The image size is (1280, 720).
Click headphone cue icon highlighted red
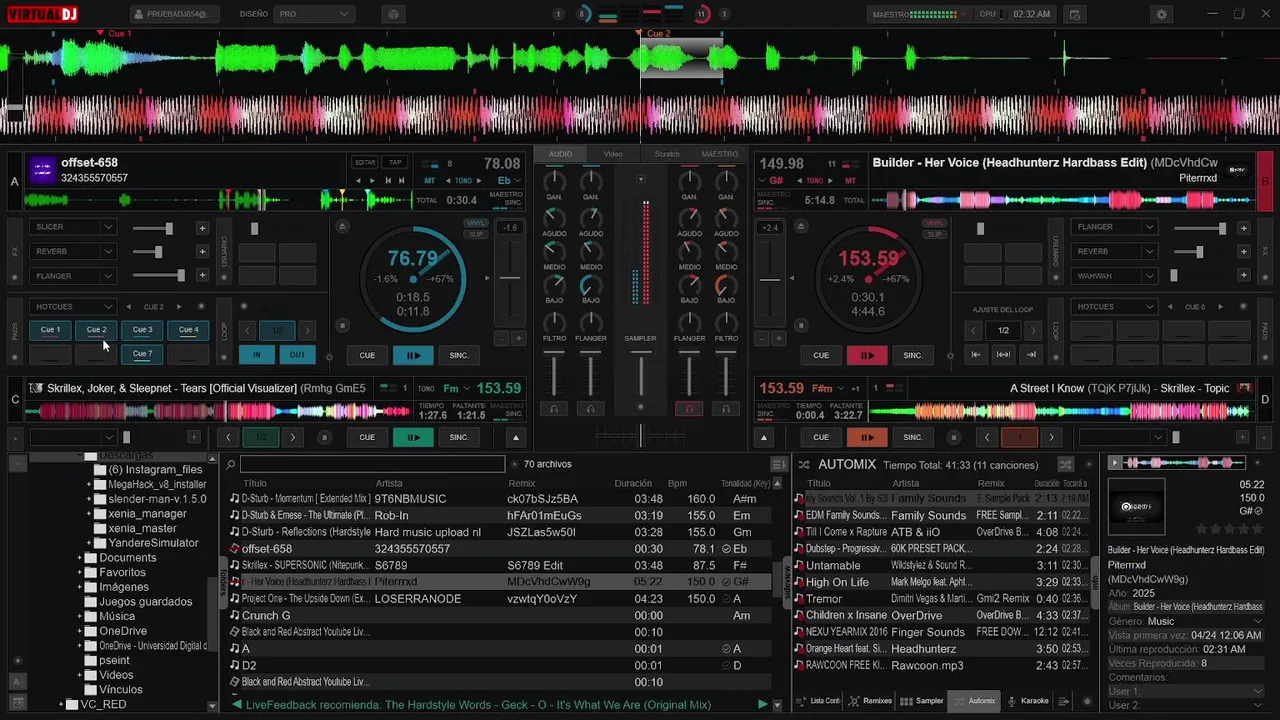point(689,409)
